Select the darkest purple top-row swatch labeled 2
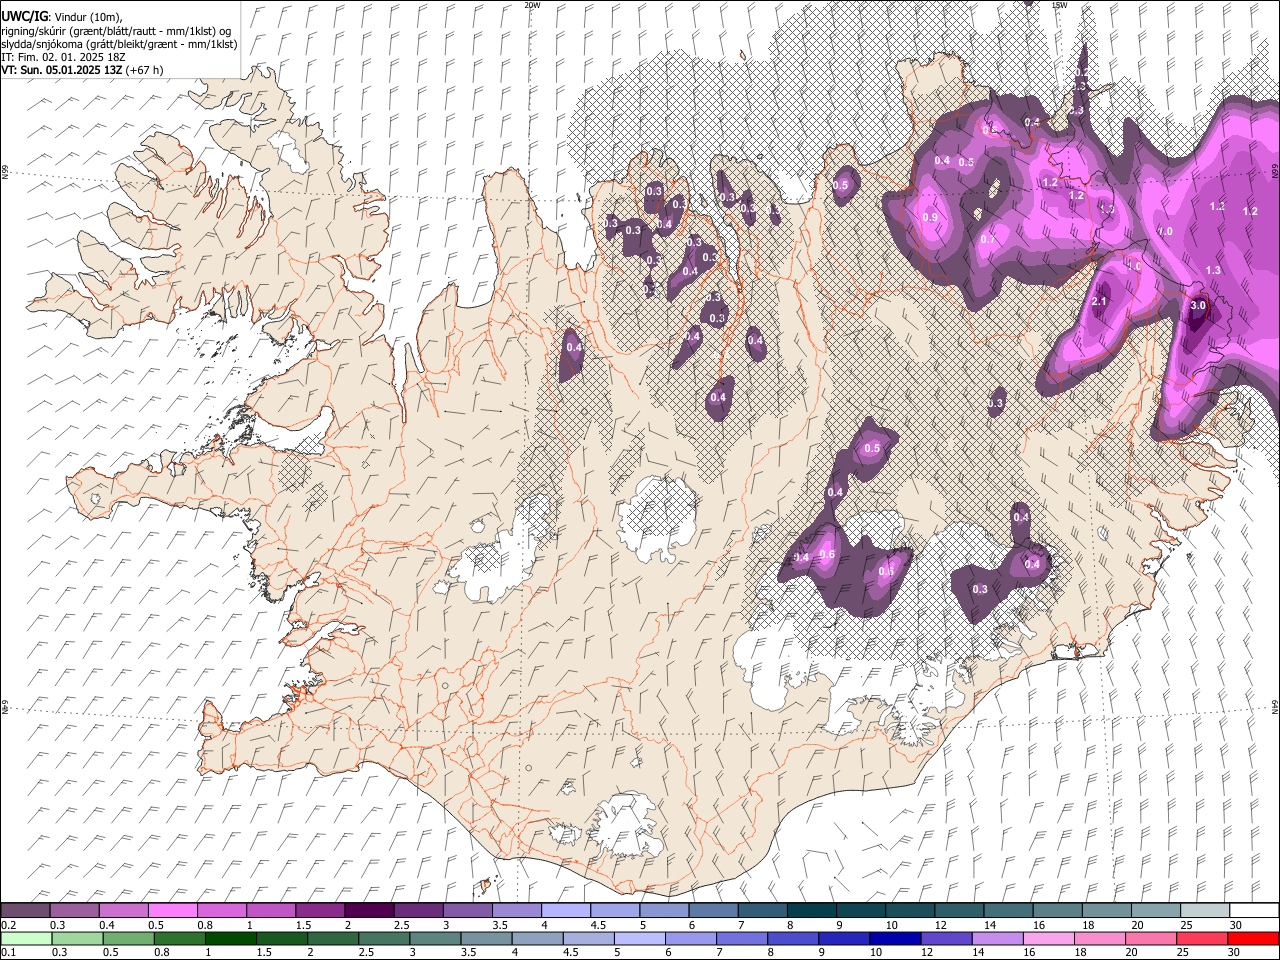Viewport: 1280px width, 960px height. 369,911
